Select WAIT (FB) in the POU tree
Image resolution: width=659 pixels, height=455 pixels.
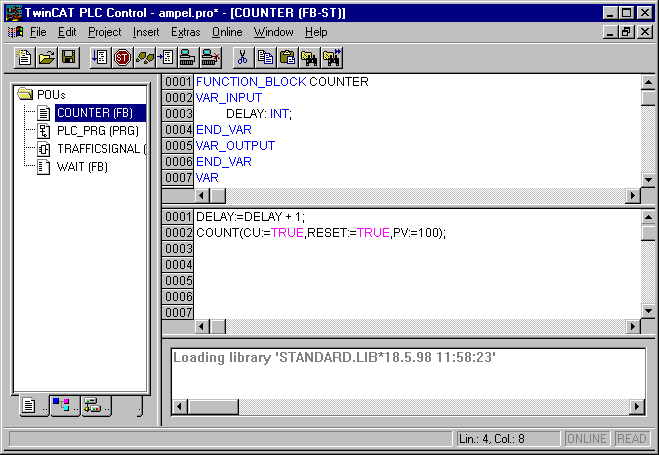pos(82,167)
